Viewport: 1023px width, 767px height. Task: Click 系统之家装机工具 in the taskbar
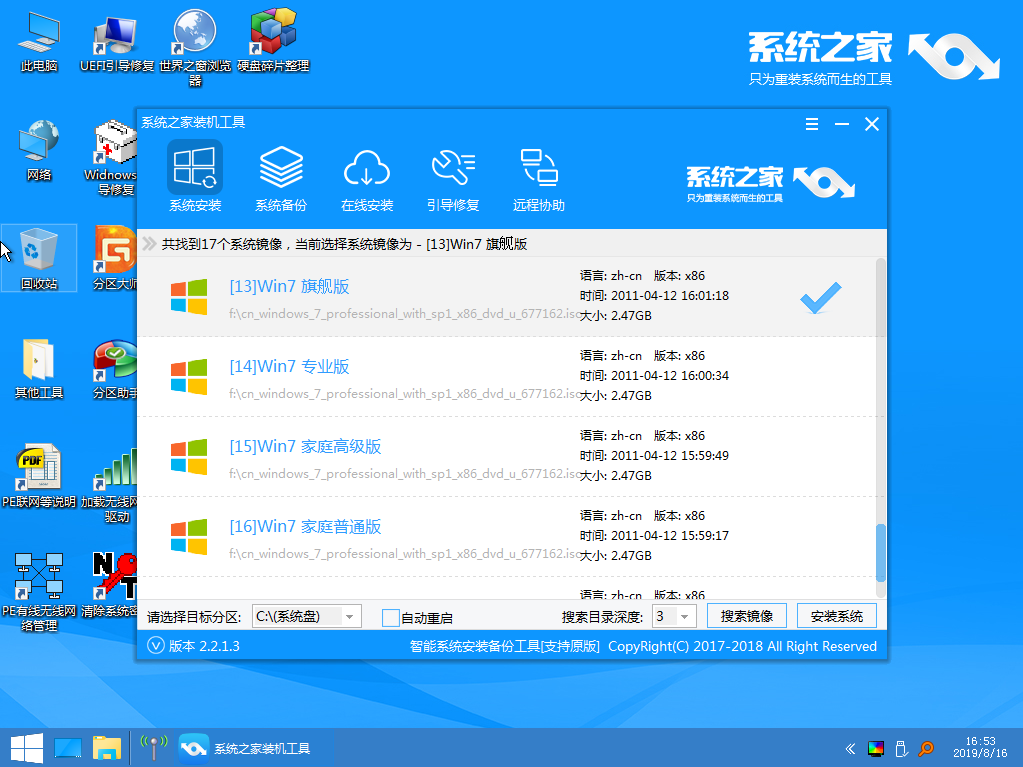click(247, 747)
